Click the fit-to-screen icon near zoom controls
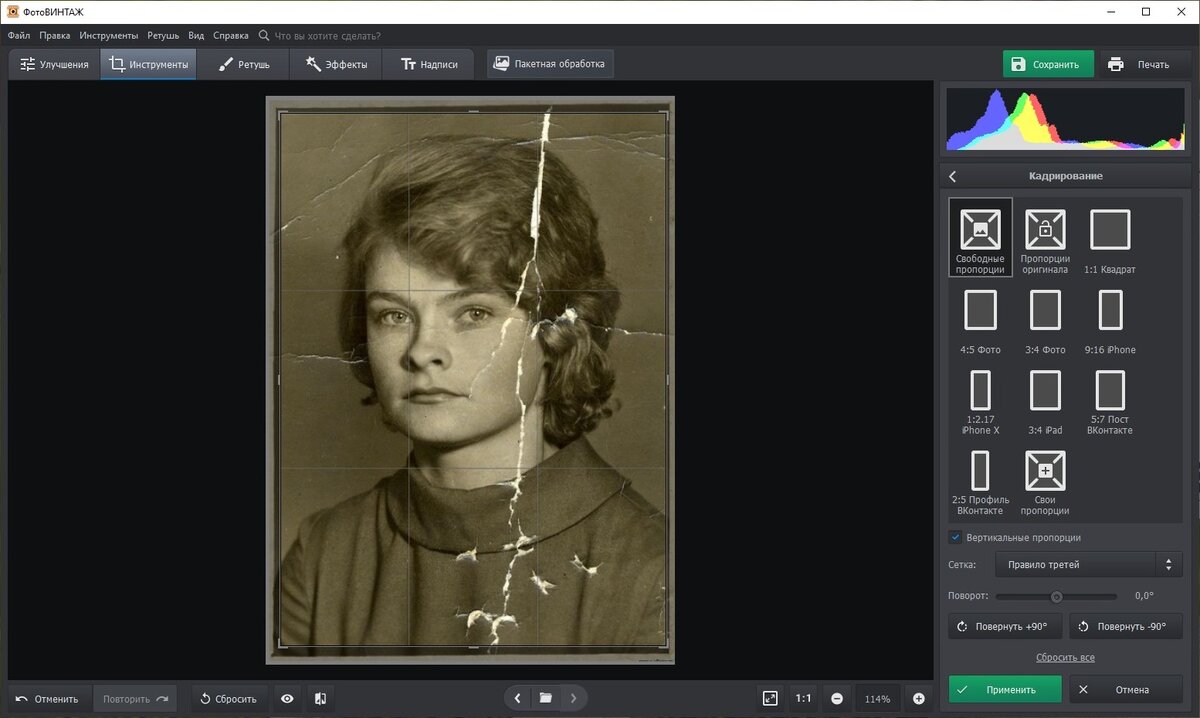 [x=768, y=698]
